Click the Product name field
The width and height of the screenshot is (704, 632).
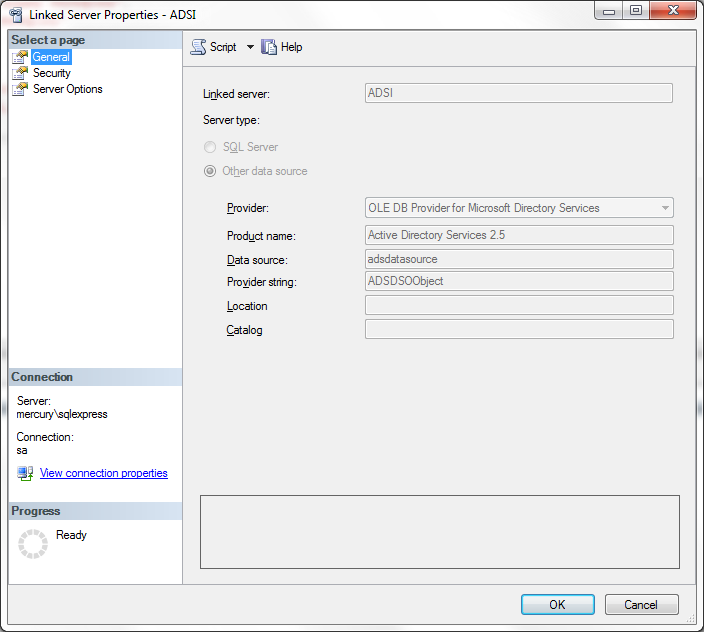click(519, 235)
